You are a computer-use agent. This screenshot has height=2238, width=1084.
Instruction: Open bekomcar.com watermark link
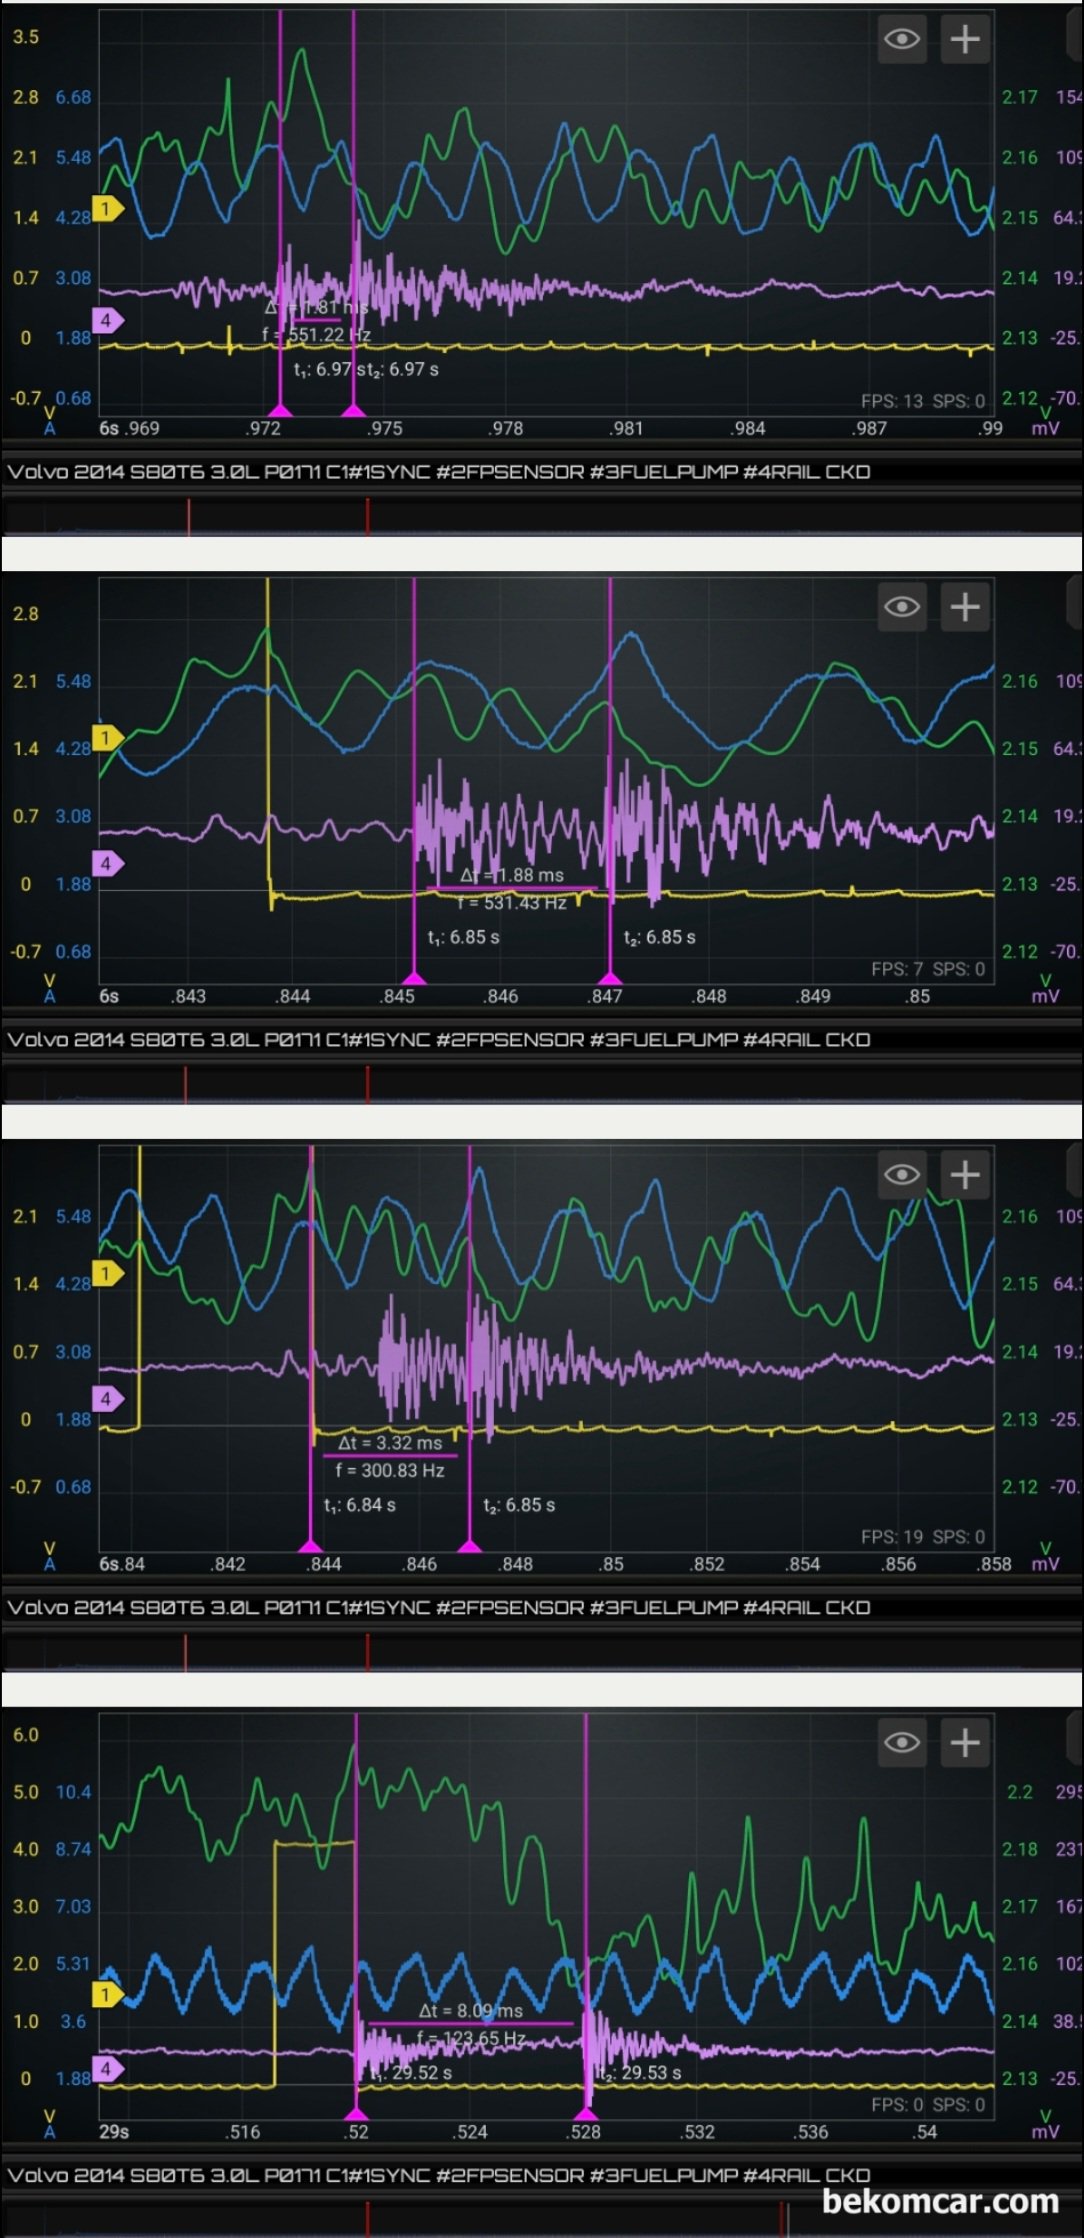tap(940, 2201)
